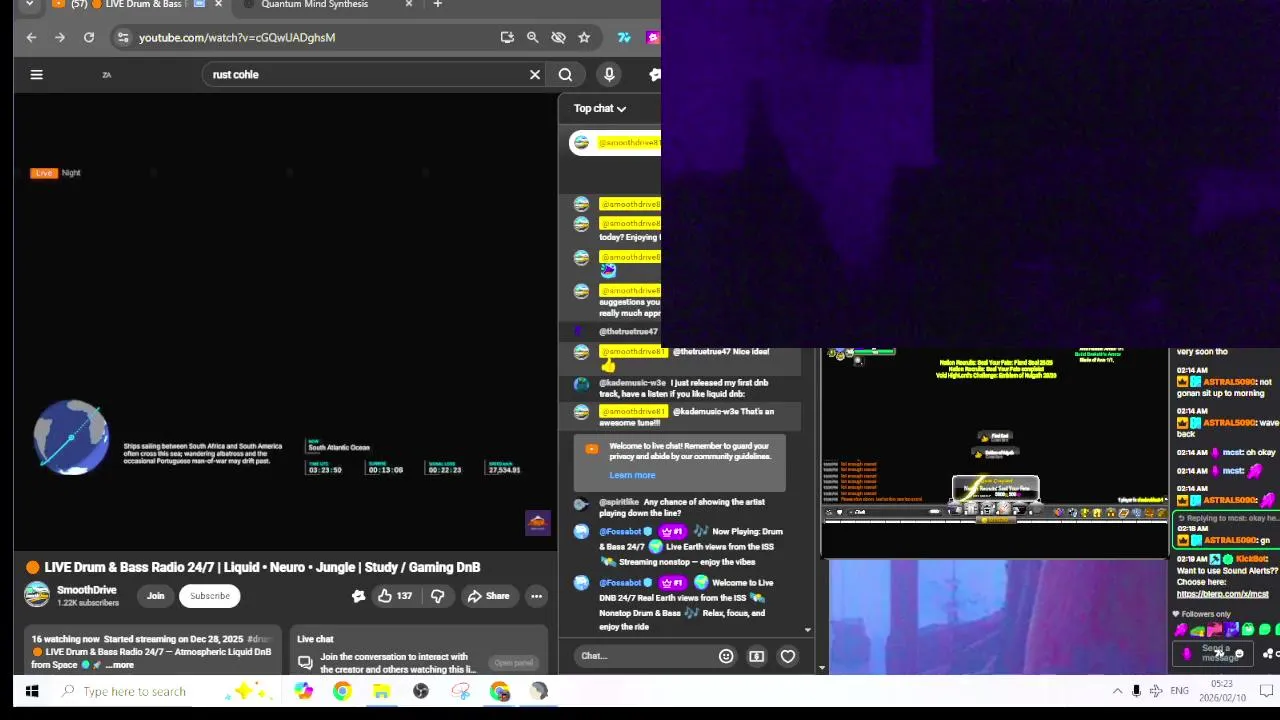Follow the Learn more link in chat
This screenshot has width=1280, height=720.
[632, 476]
